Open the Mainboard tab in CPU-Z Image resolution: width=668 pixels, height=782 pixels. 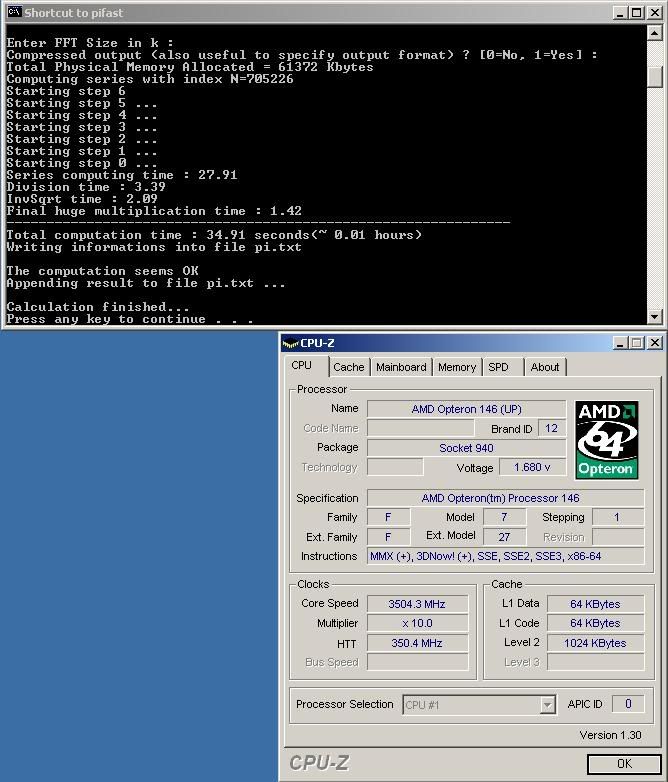[401, 367]
